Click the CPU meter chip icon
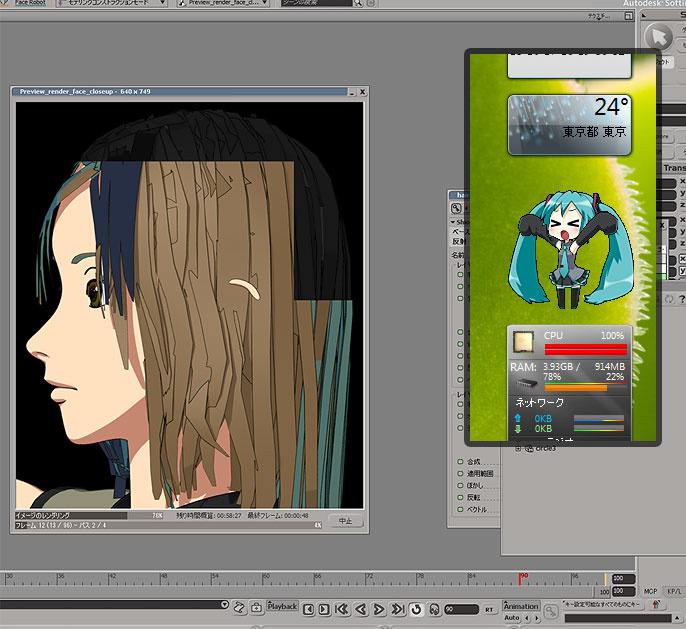This screenshot has height=629, width=686. coord(522,342)
